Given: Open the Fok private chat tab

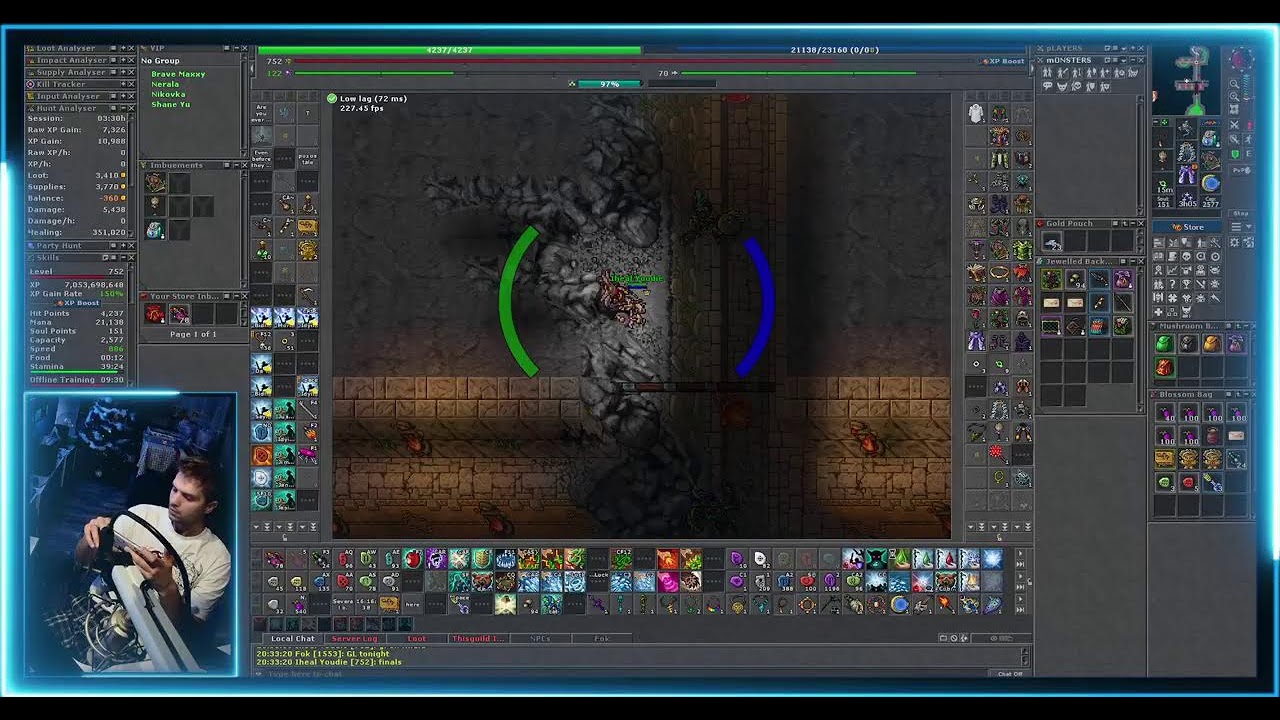Looking at the screenshot, I should coord(602,638).
